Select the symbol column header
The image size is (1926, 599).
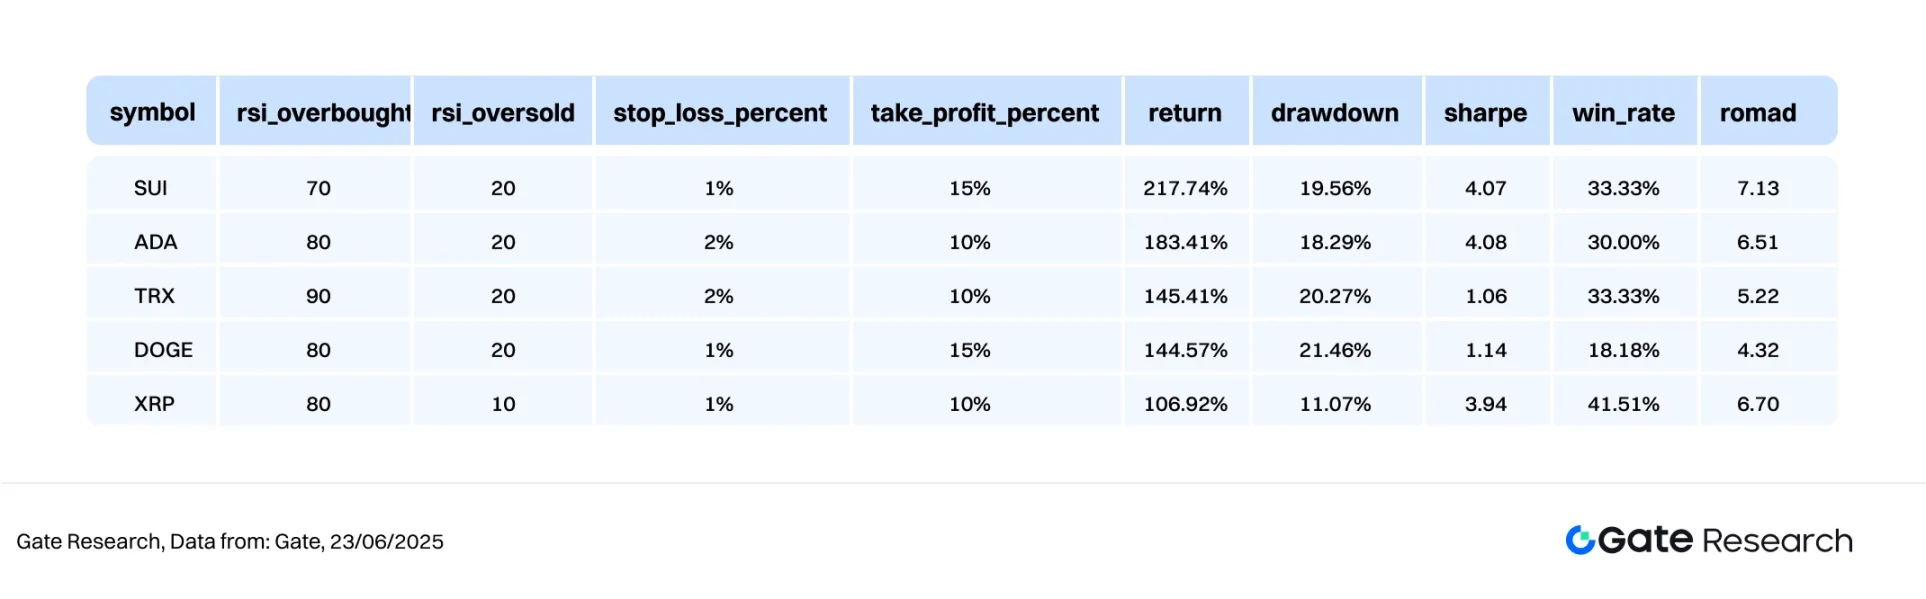coord(152,112)
